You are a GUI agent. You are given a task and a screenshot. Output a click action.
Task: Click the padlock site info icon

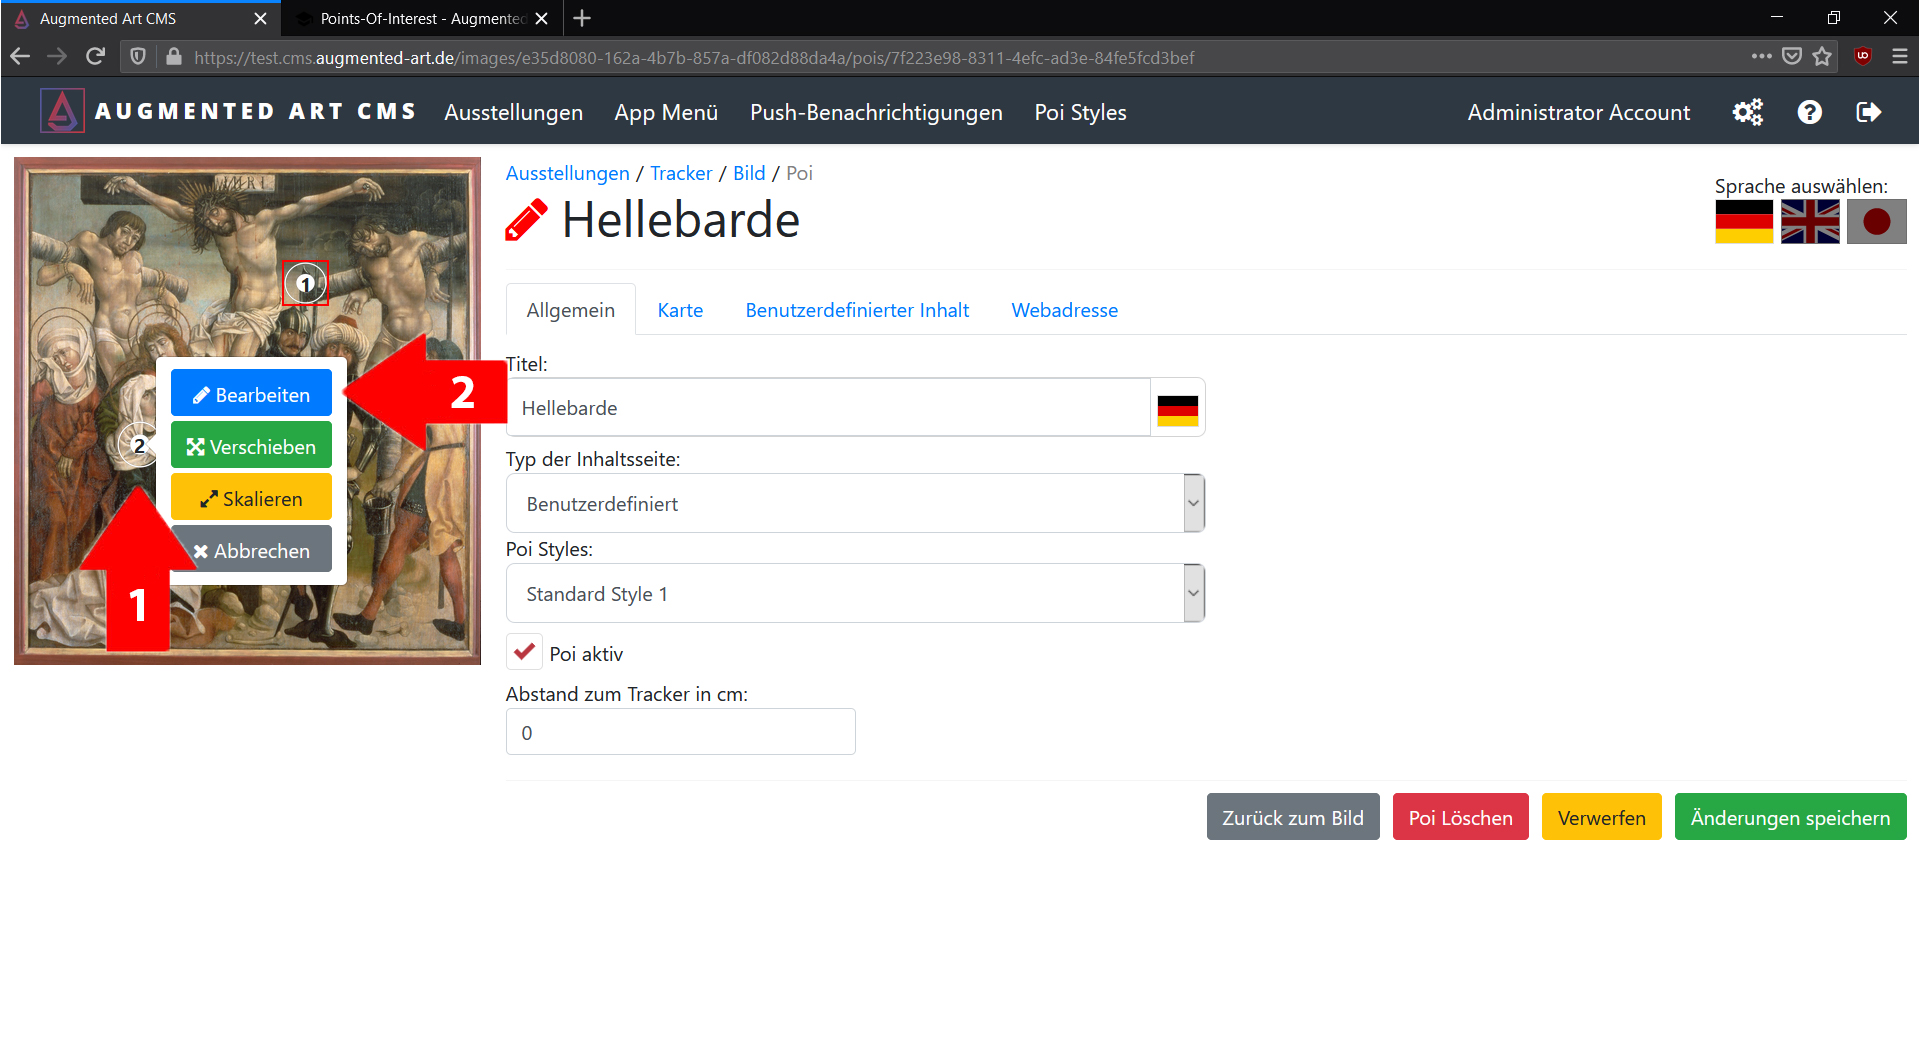click(x=174, y=57)
